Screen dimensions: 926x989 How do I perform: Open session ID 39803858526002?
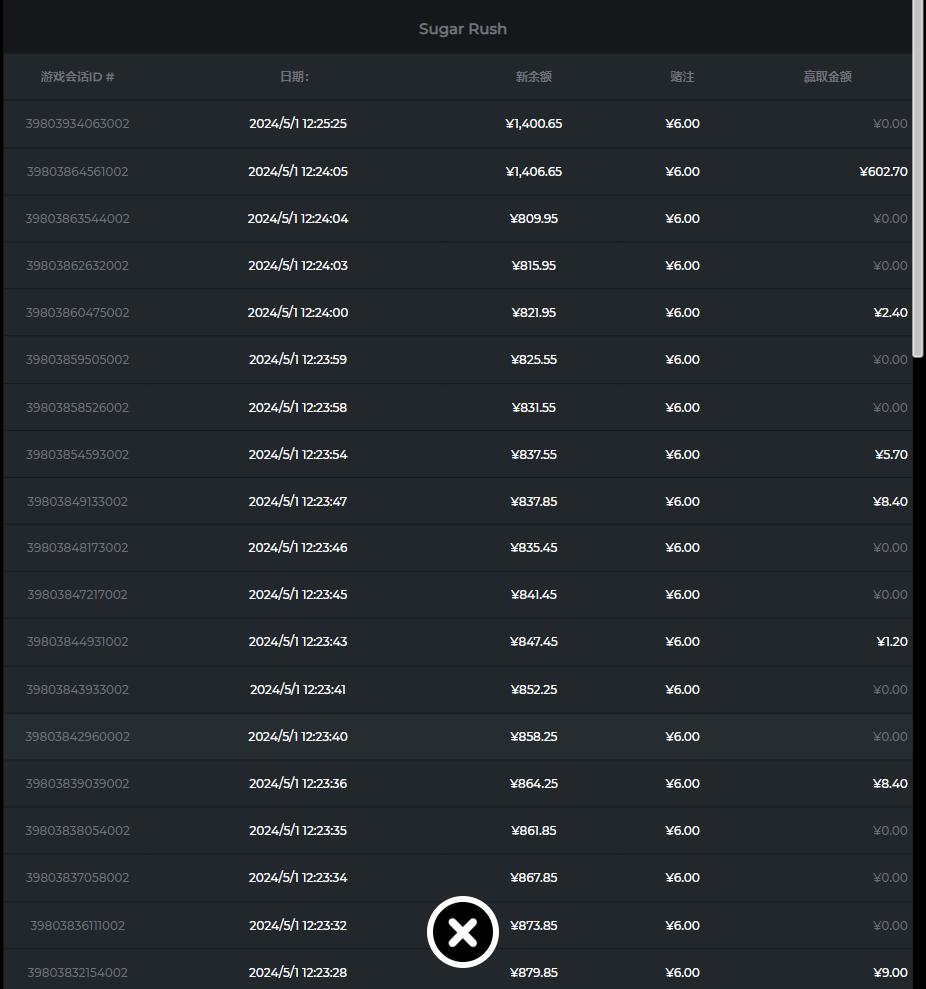78,407
